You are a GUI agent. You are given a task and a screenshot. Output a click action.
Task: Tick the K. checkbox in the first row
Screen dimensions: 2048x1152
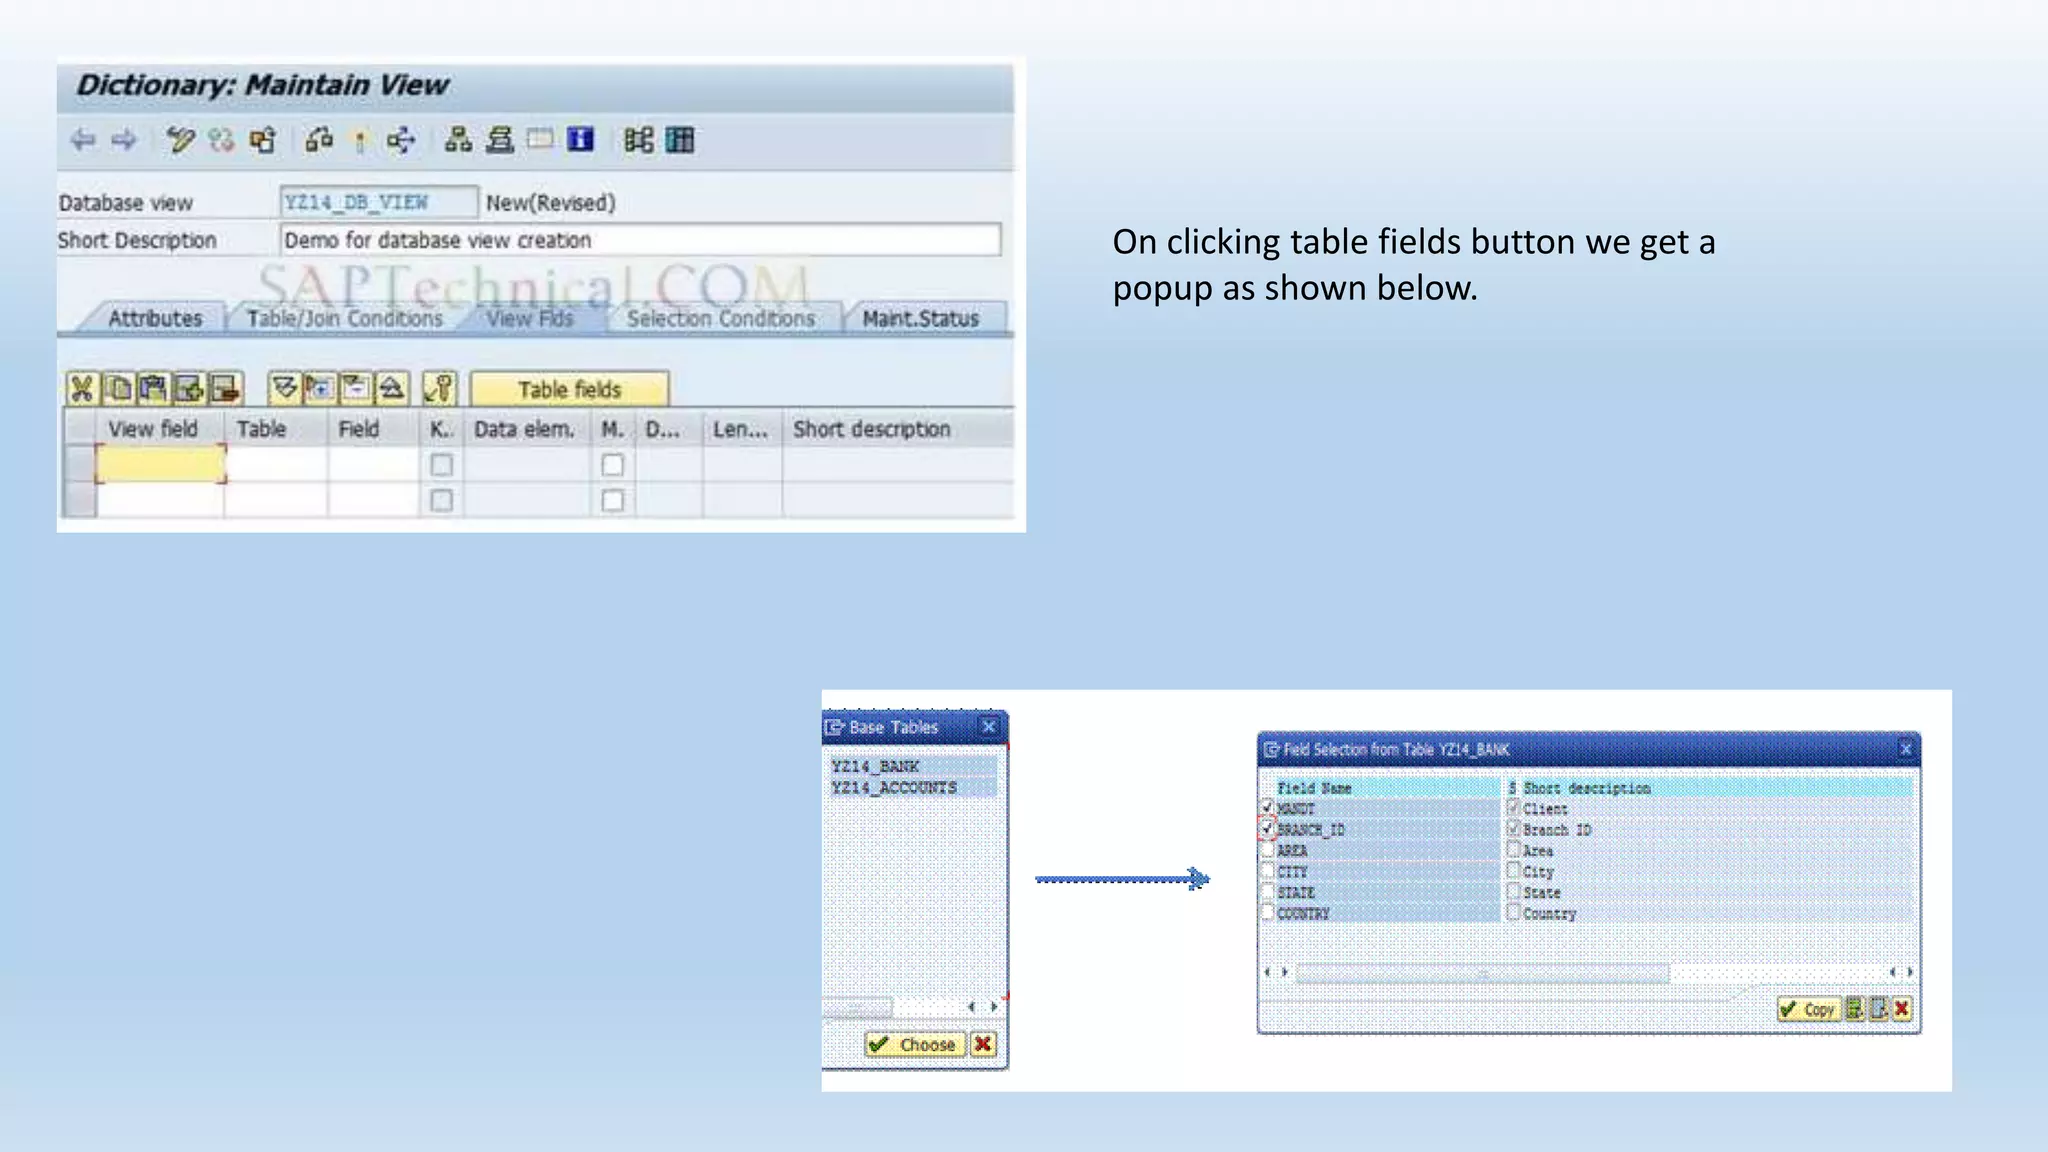point(441,465)
